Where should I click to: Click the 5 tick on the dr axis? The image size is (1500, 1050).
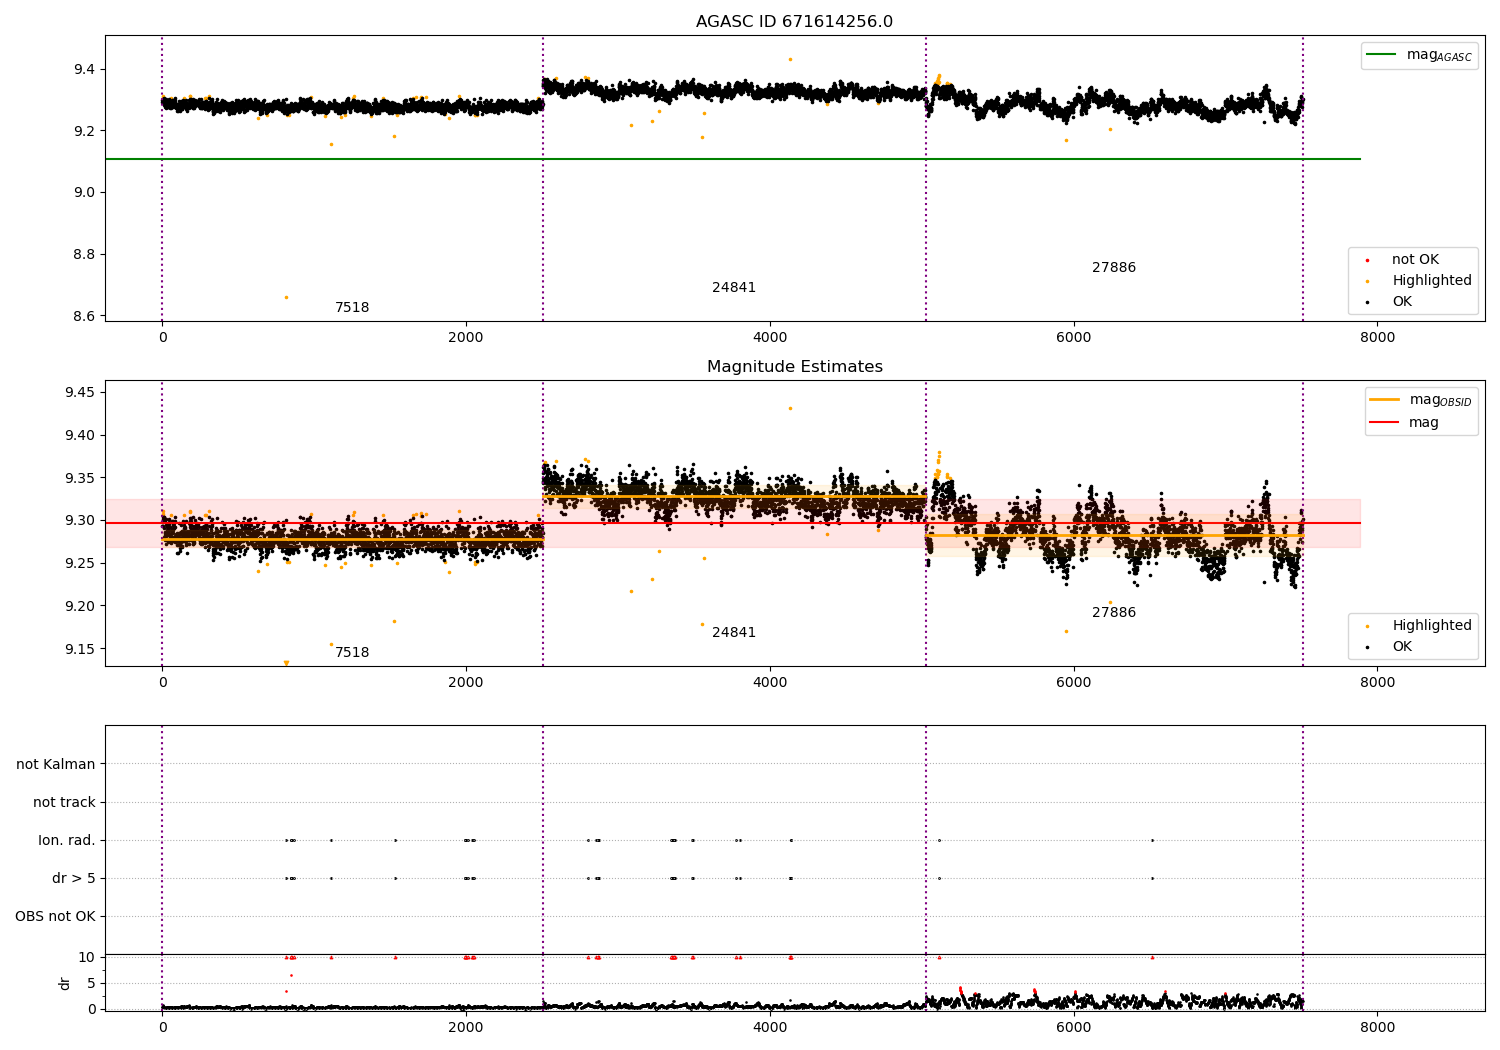(x=92, y=984)
